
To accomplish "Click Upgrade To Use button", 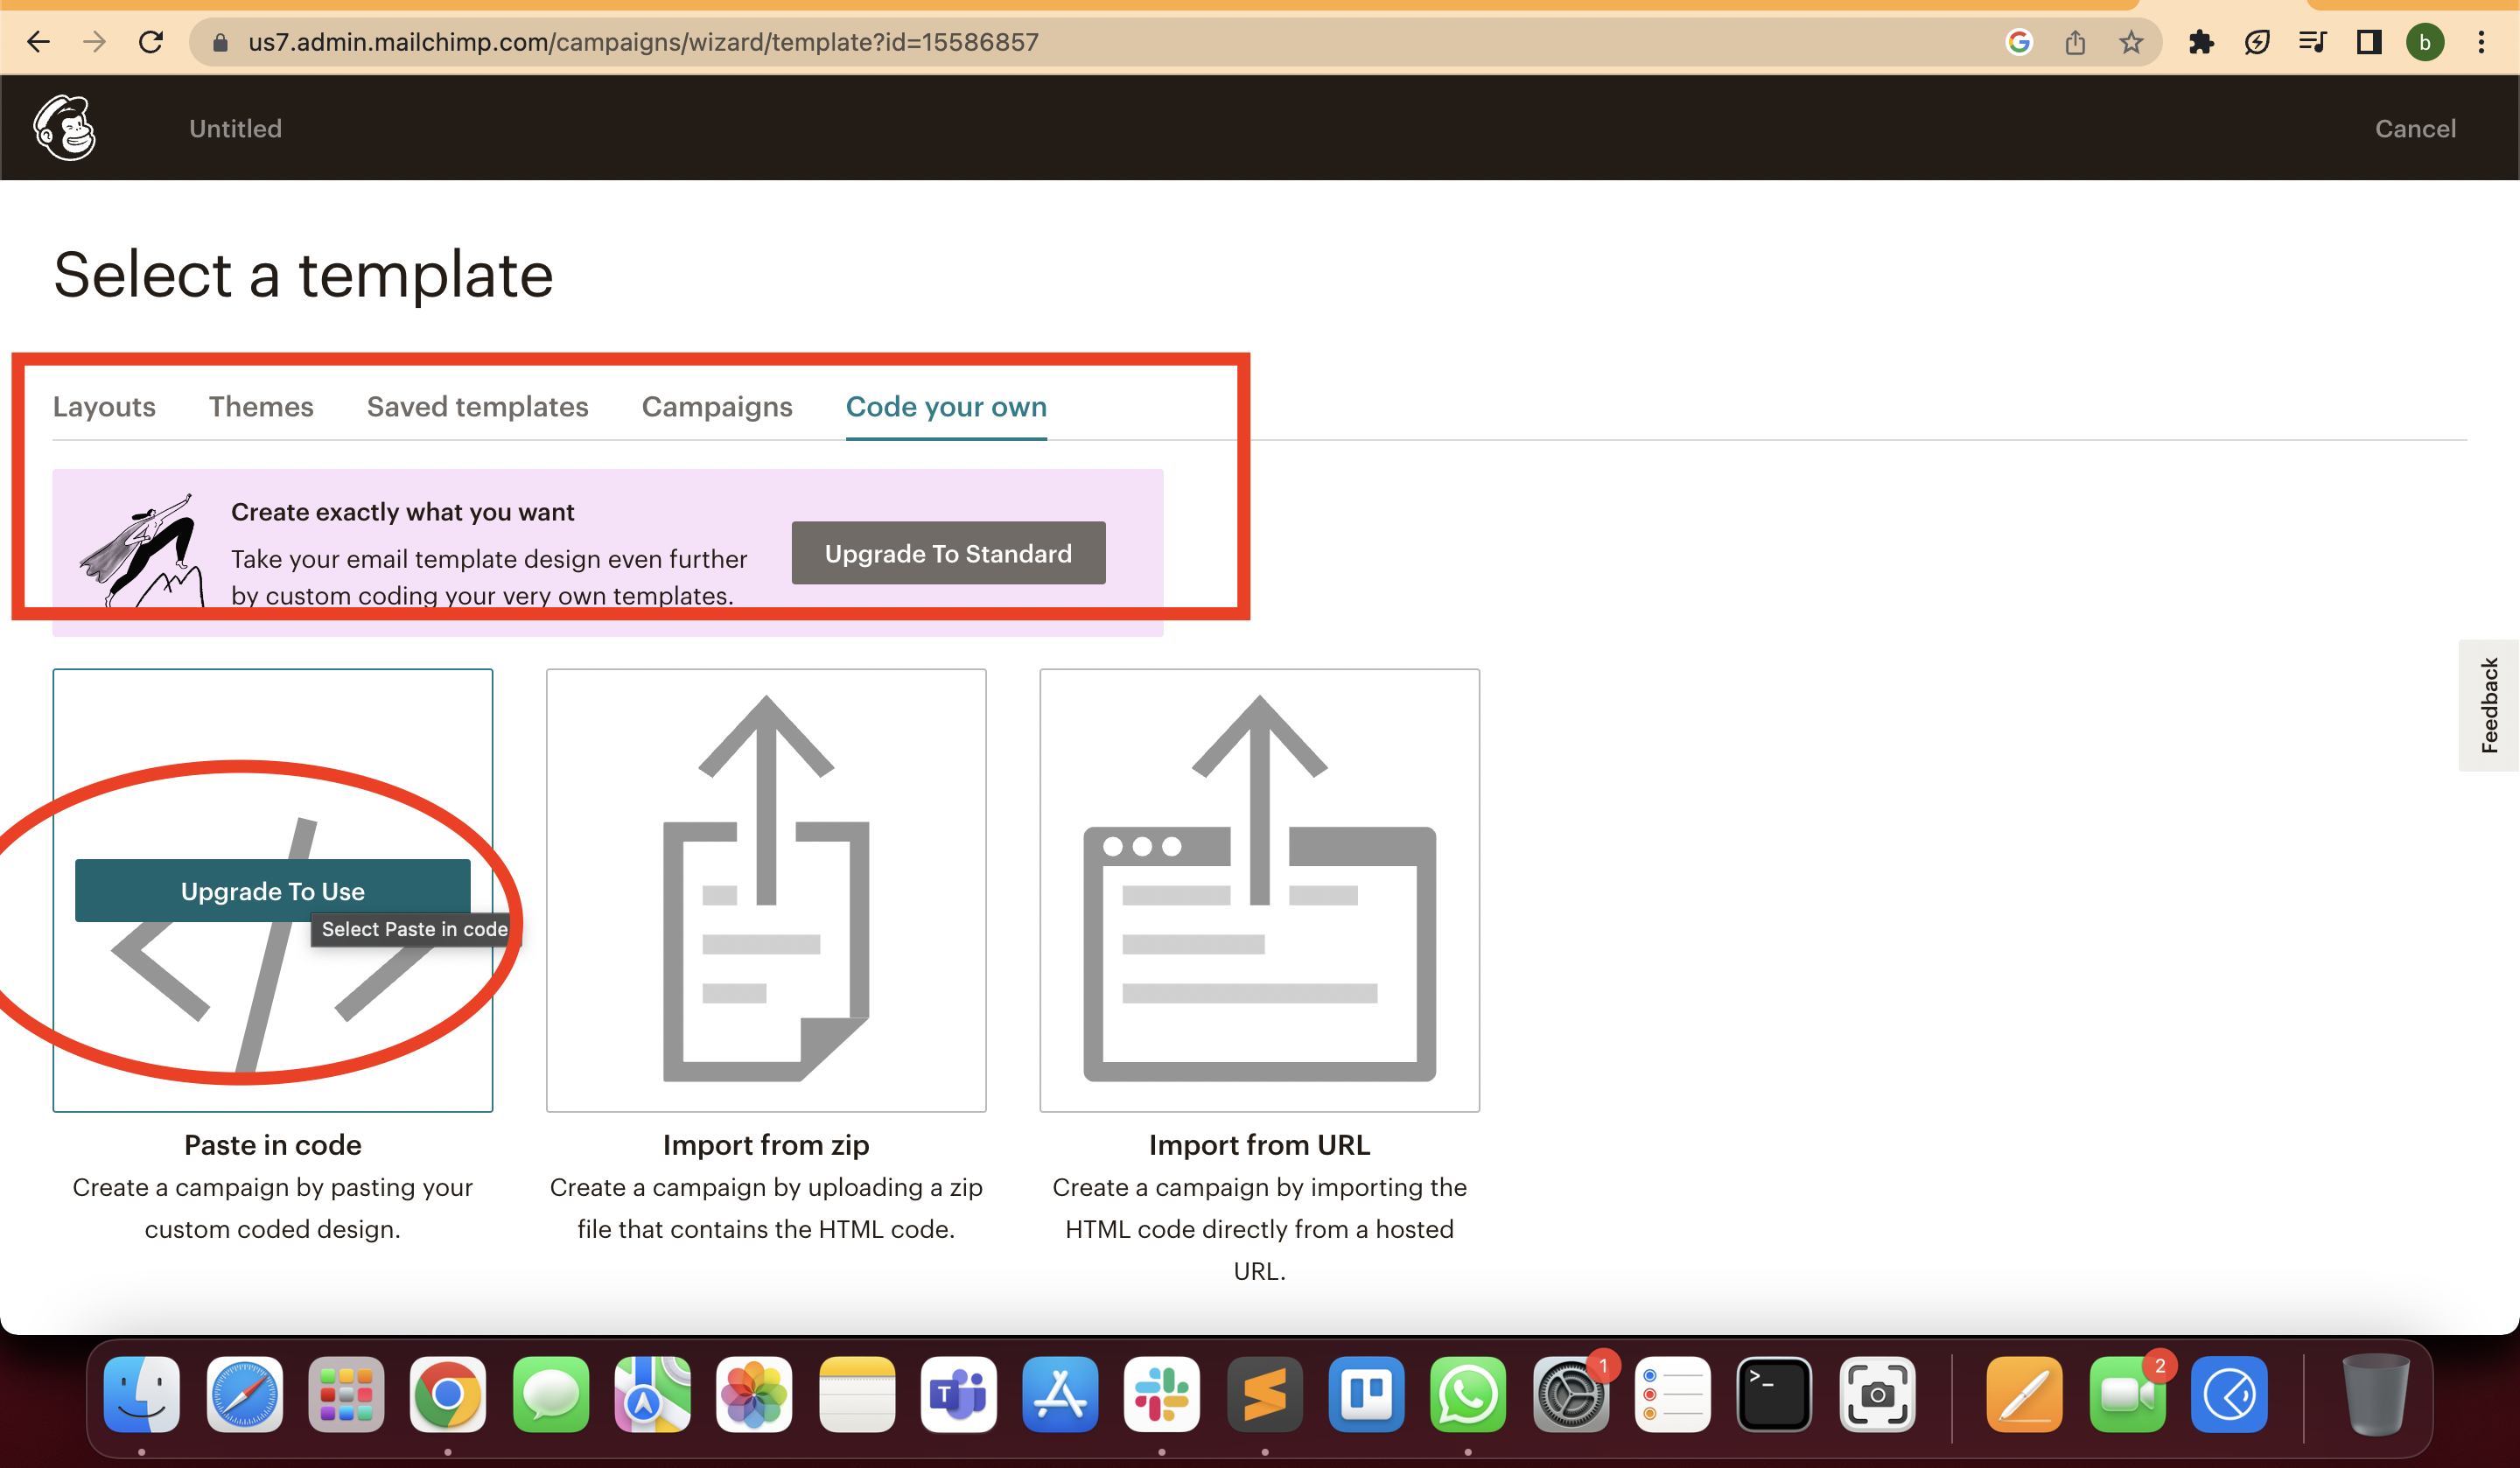I will coord(272,890).
